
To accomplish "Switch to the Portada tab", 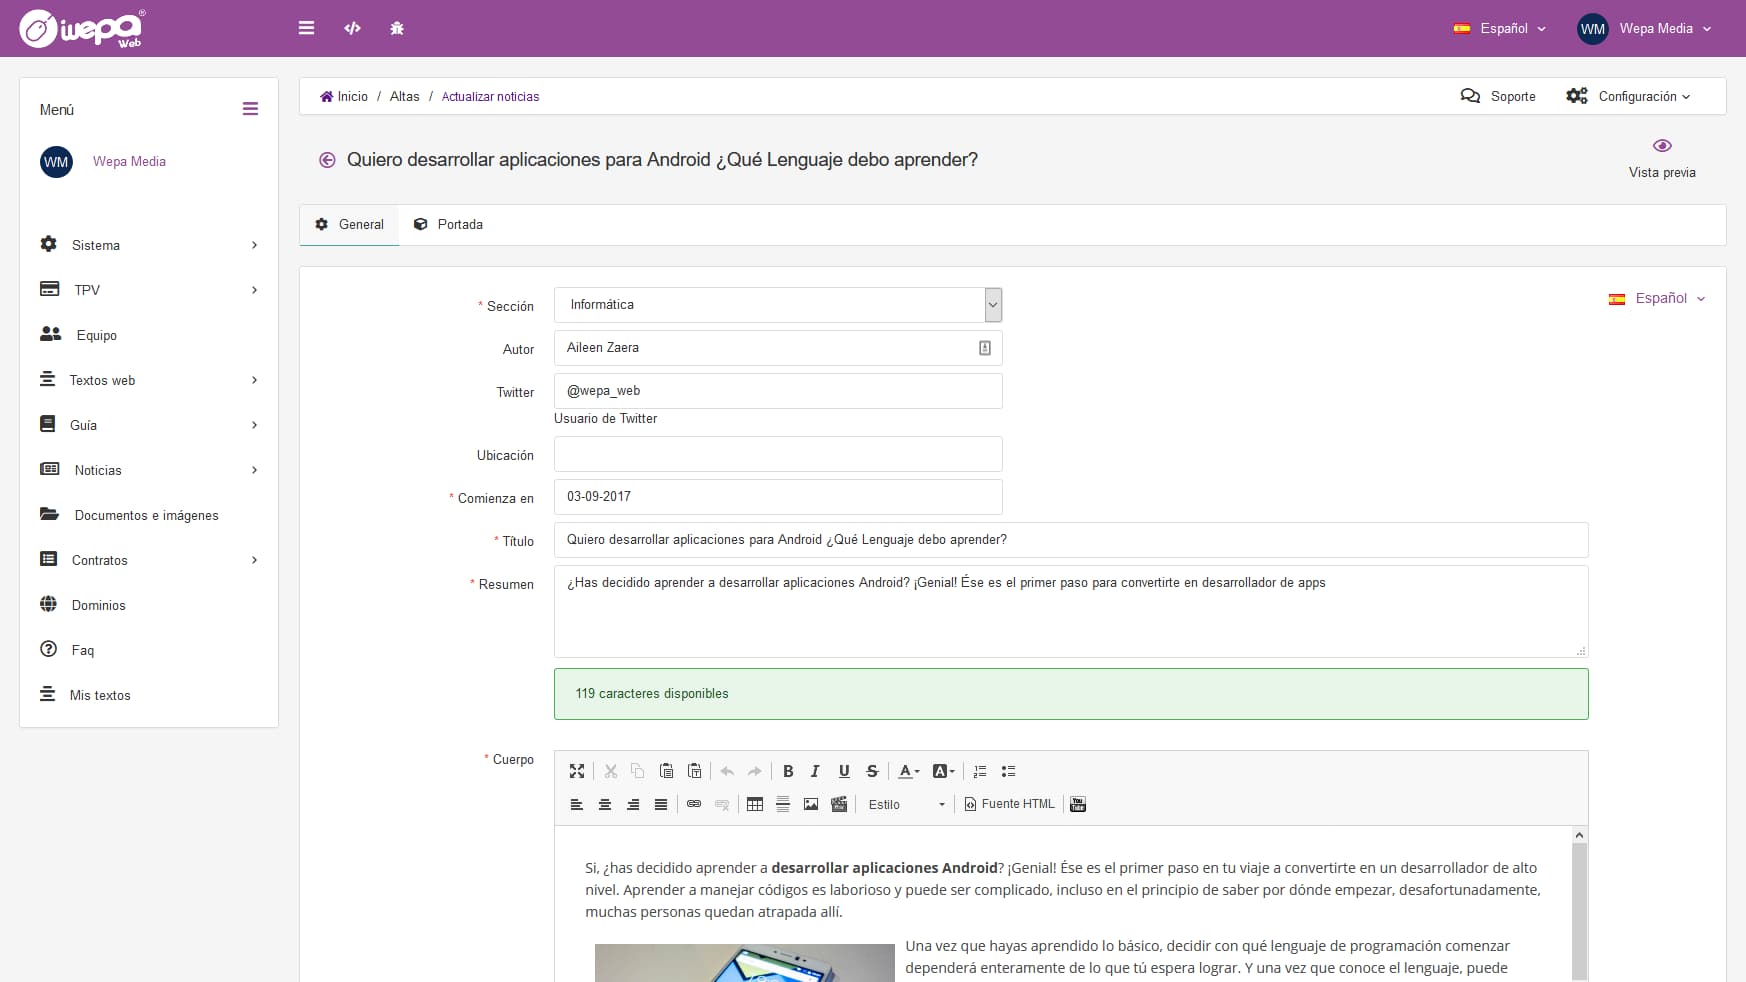I will 449,225.
